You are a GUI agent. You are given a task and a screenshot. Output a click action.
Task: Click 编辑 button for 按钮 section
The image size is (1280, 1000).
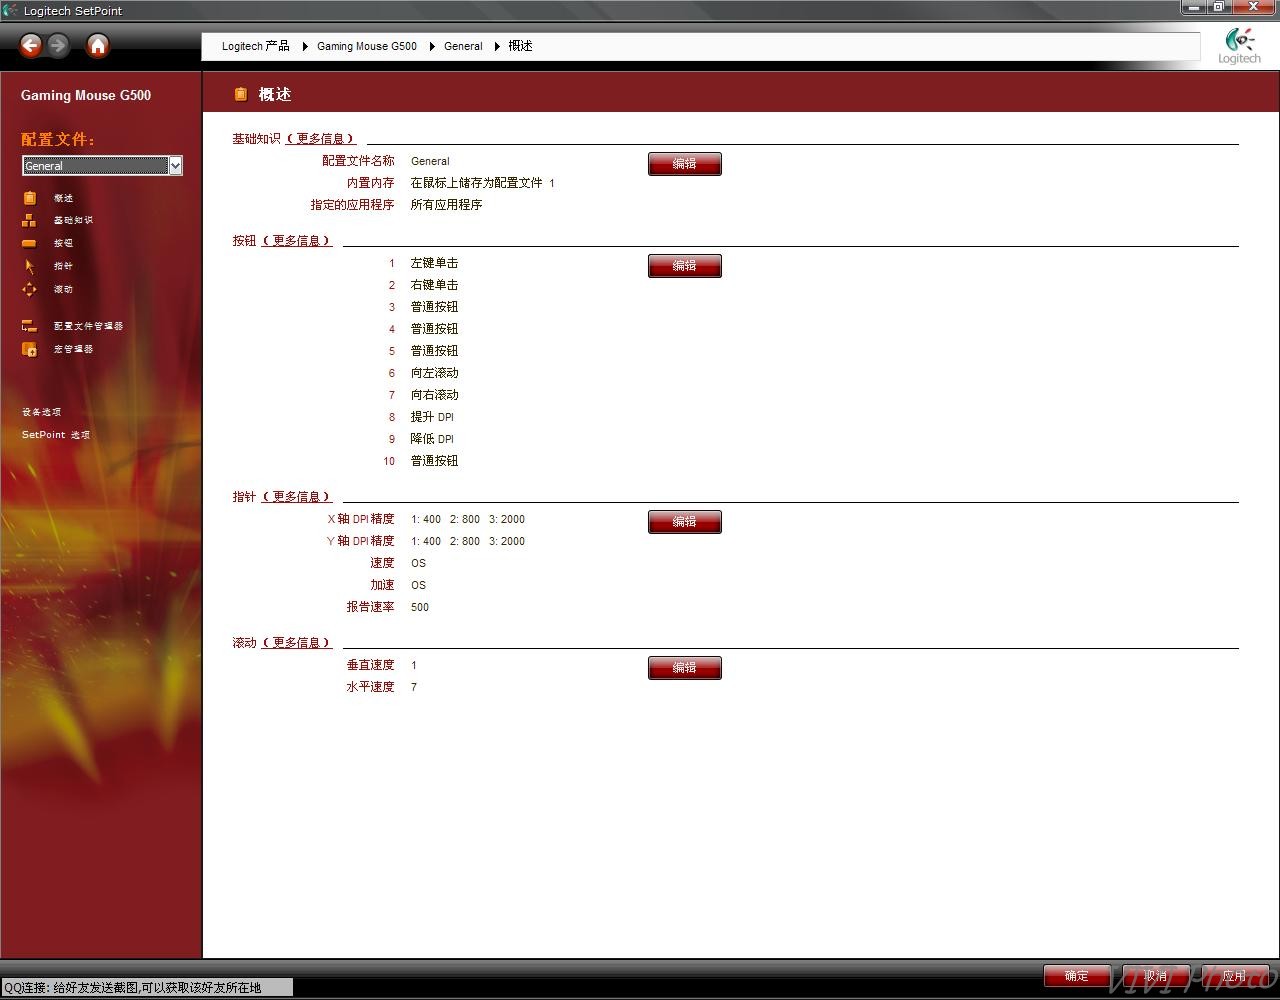[x=685, y=266]
